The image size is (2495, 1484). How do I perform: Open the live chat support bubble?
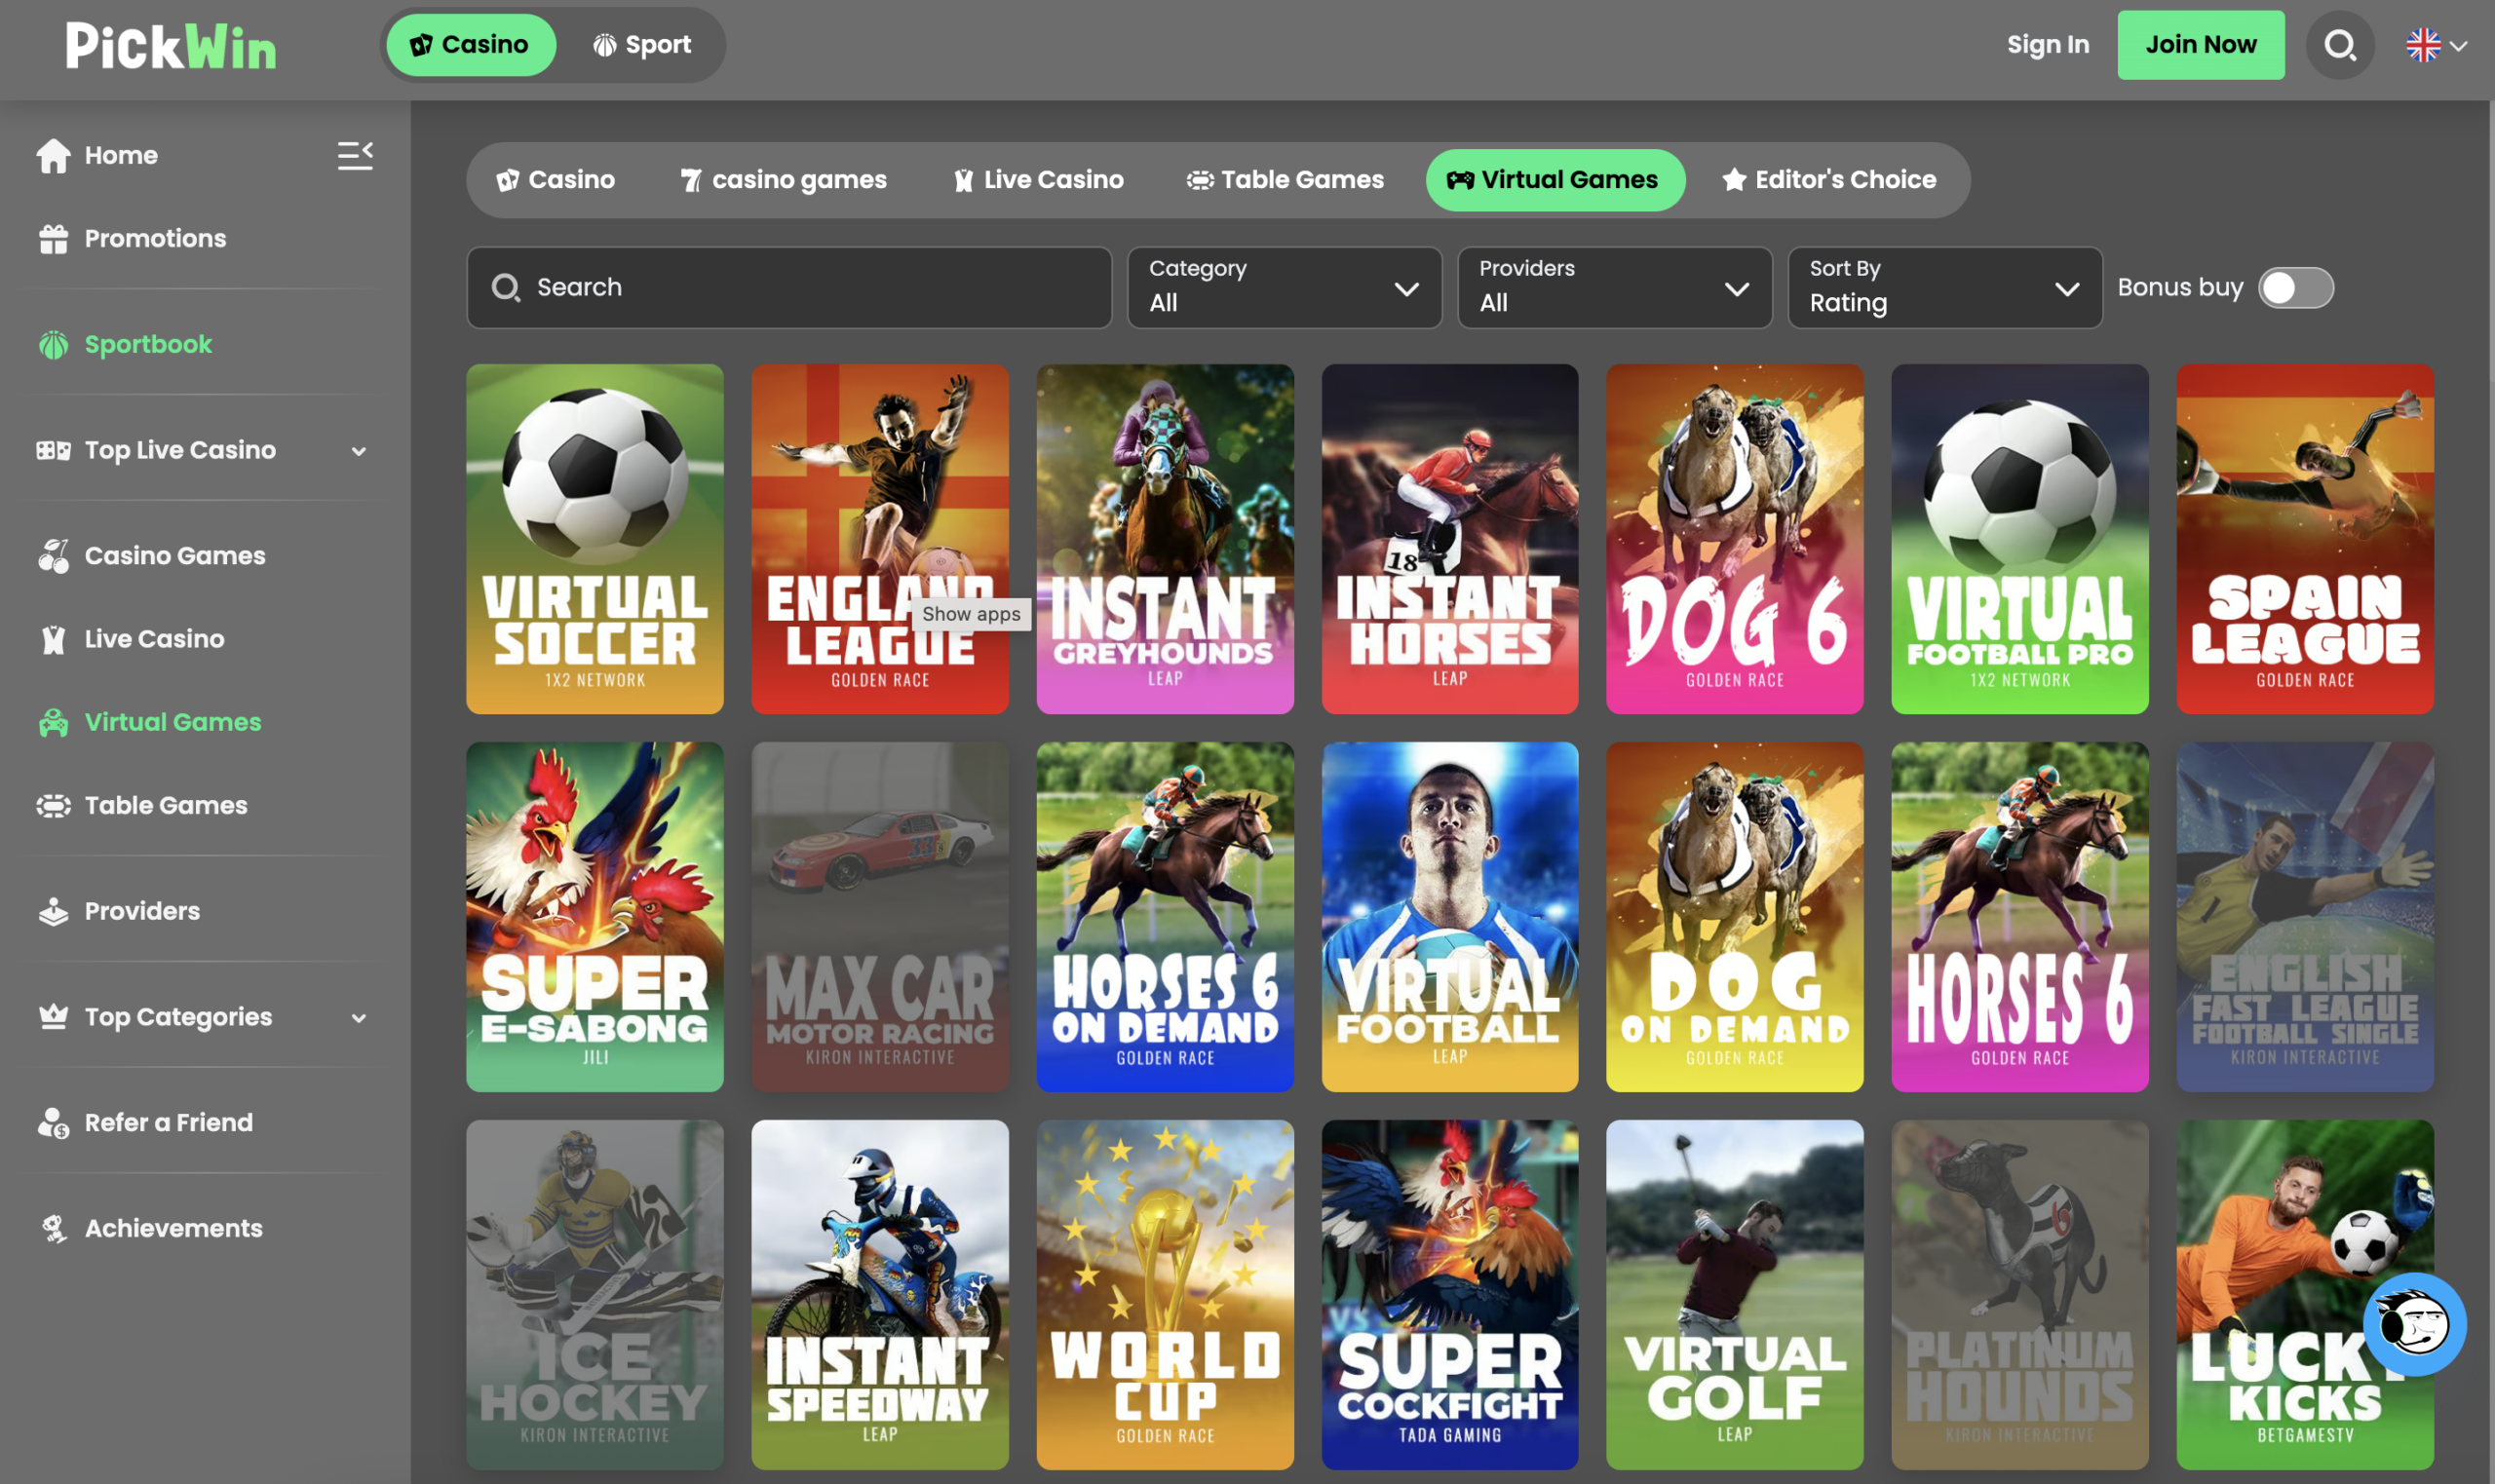[2414, 1324]
